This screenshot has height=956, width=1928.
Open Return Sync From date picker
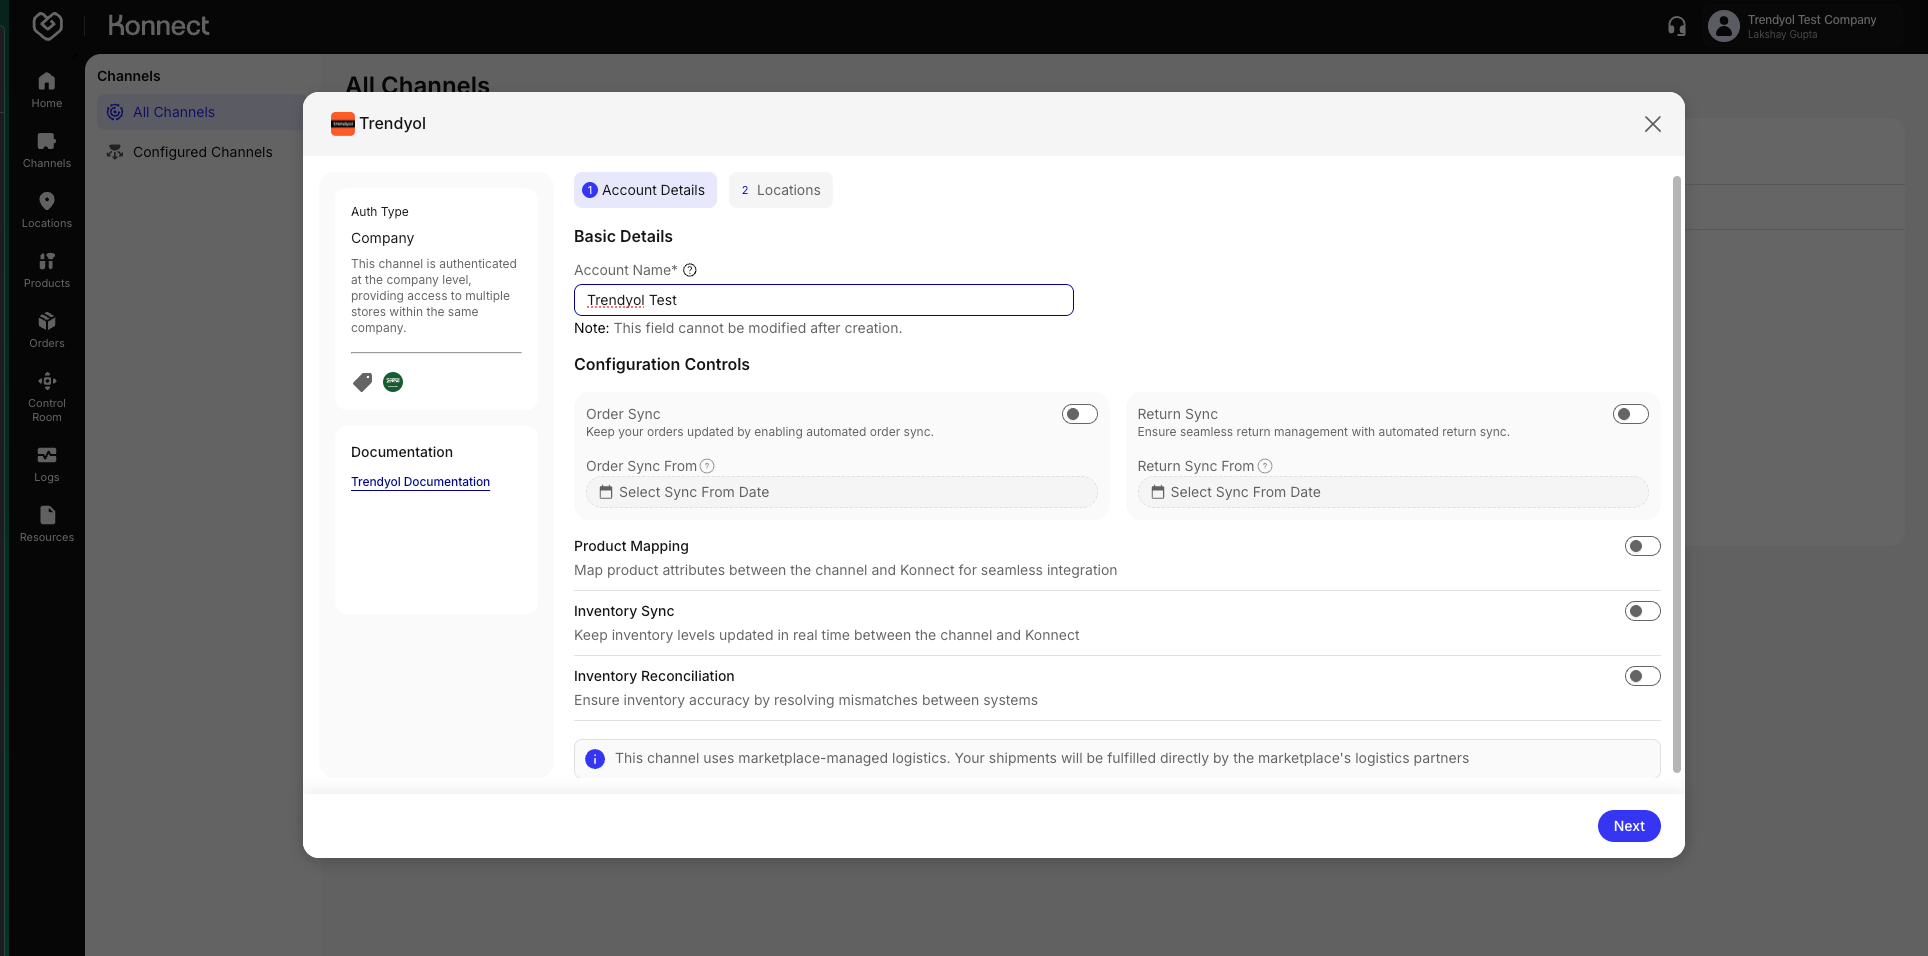click(x=1393, y=492)
